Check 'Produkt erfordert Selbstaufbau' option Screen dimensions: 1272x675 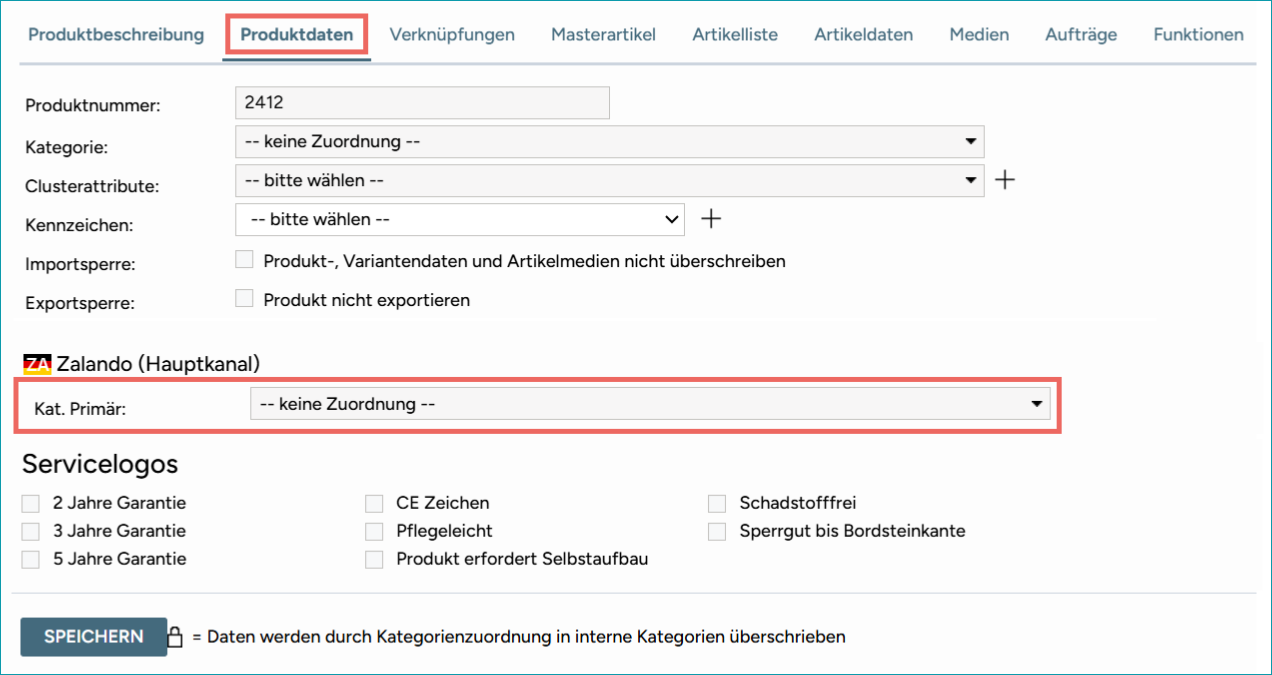(x=374, y=559)
